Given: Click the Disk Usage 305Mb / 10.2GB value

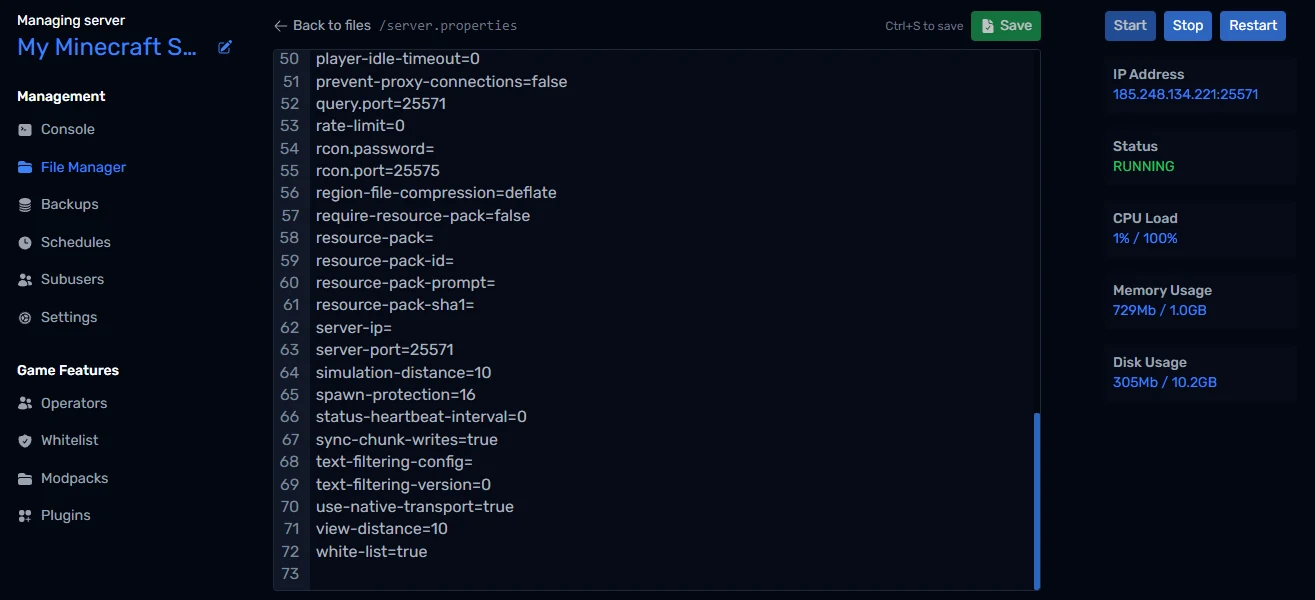Looking at the screenshot, I should point(1165,383).
